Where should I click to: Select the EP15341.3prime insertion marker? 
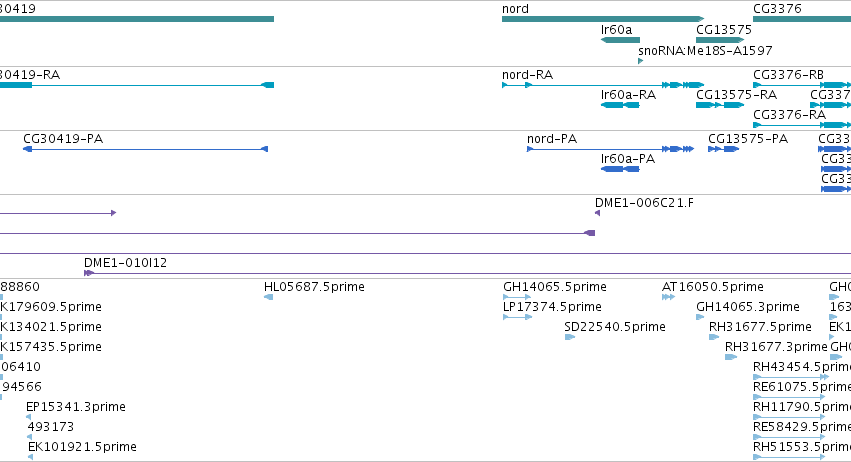[28, 417]
